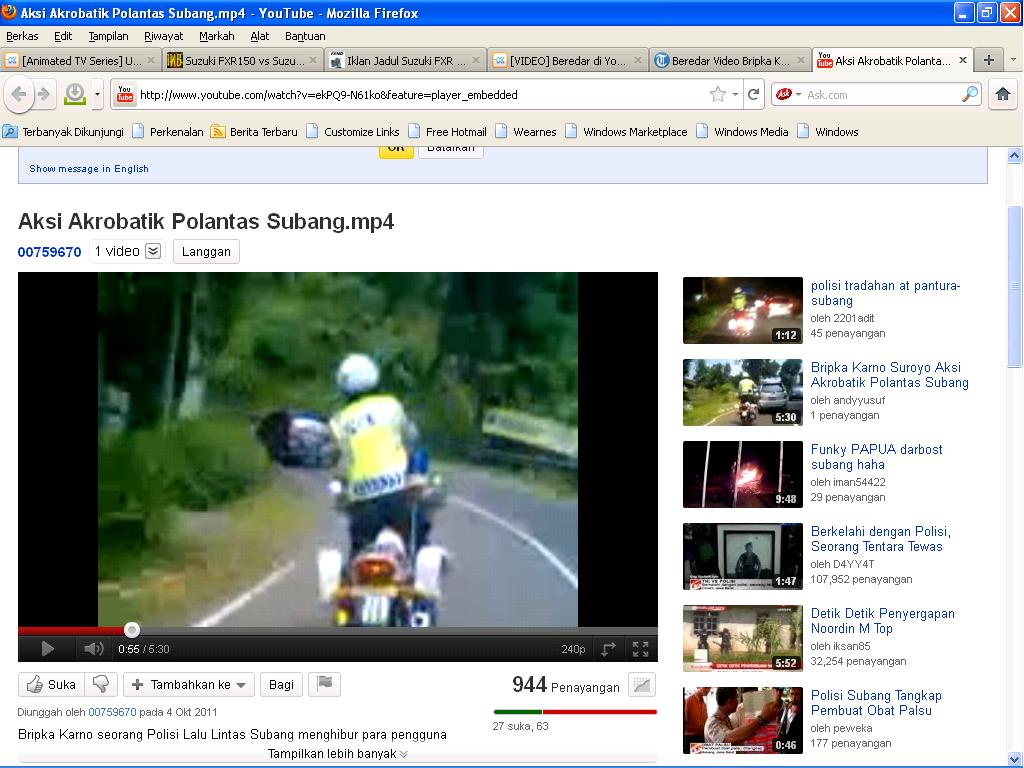
Task: Show video statistics chart icon
Action: [x=642, y=685]
